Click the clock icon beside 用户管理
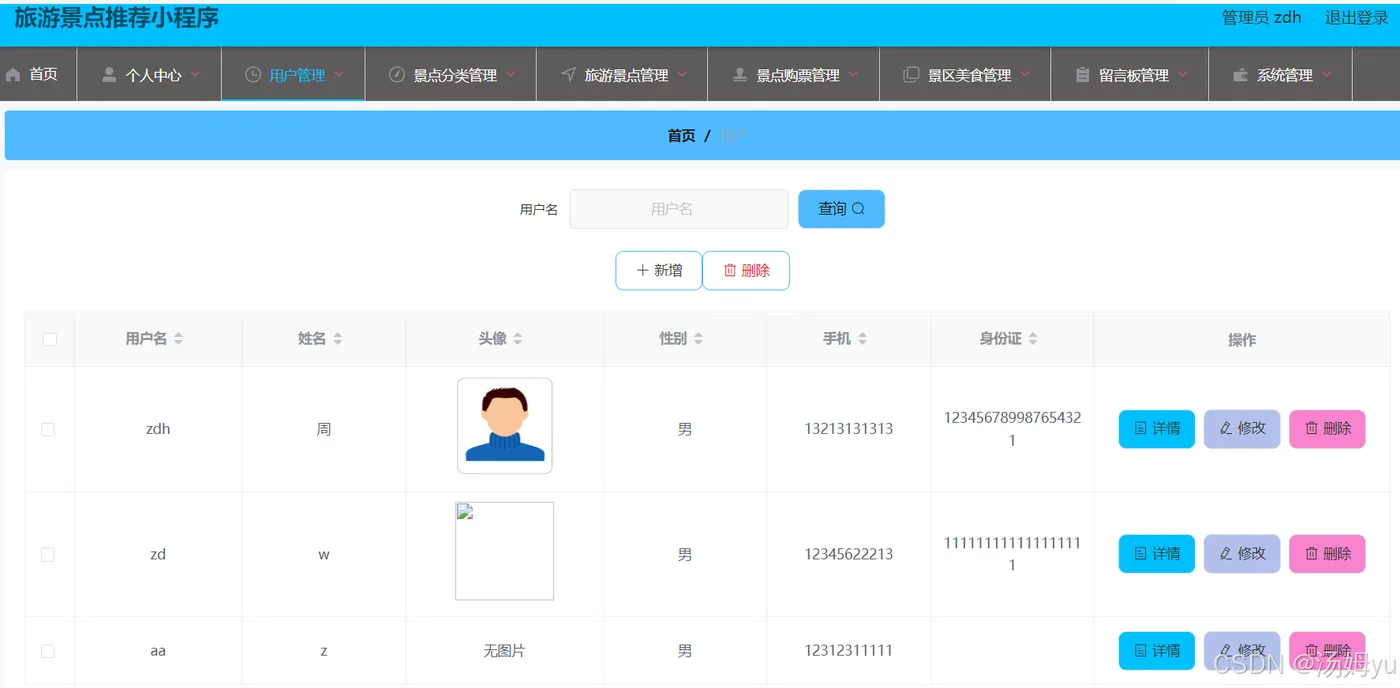The height and width of the screenshot is (688, 1400). coord(253,75)
